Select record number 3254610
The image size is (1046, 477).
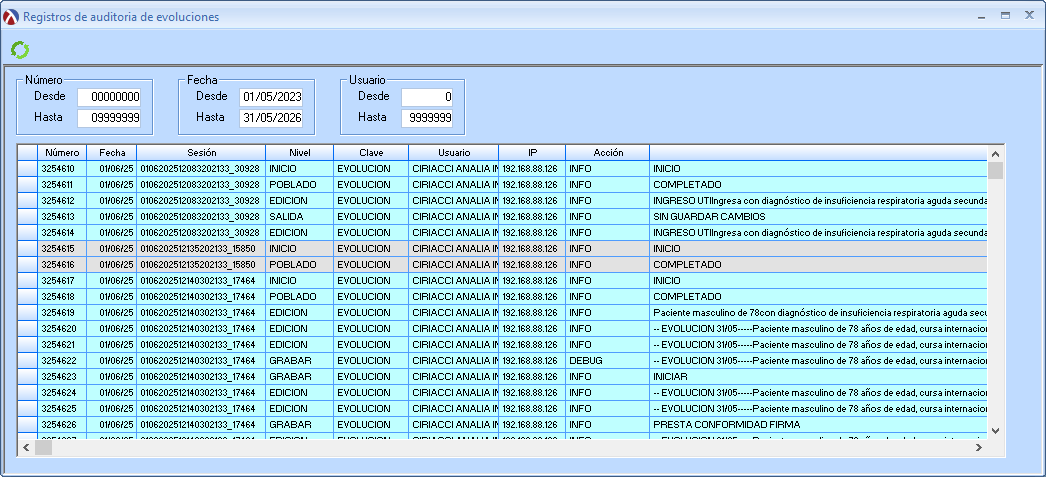(x=502, y=169)
